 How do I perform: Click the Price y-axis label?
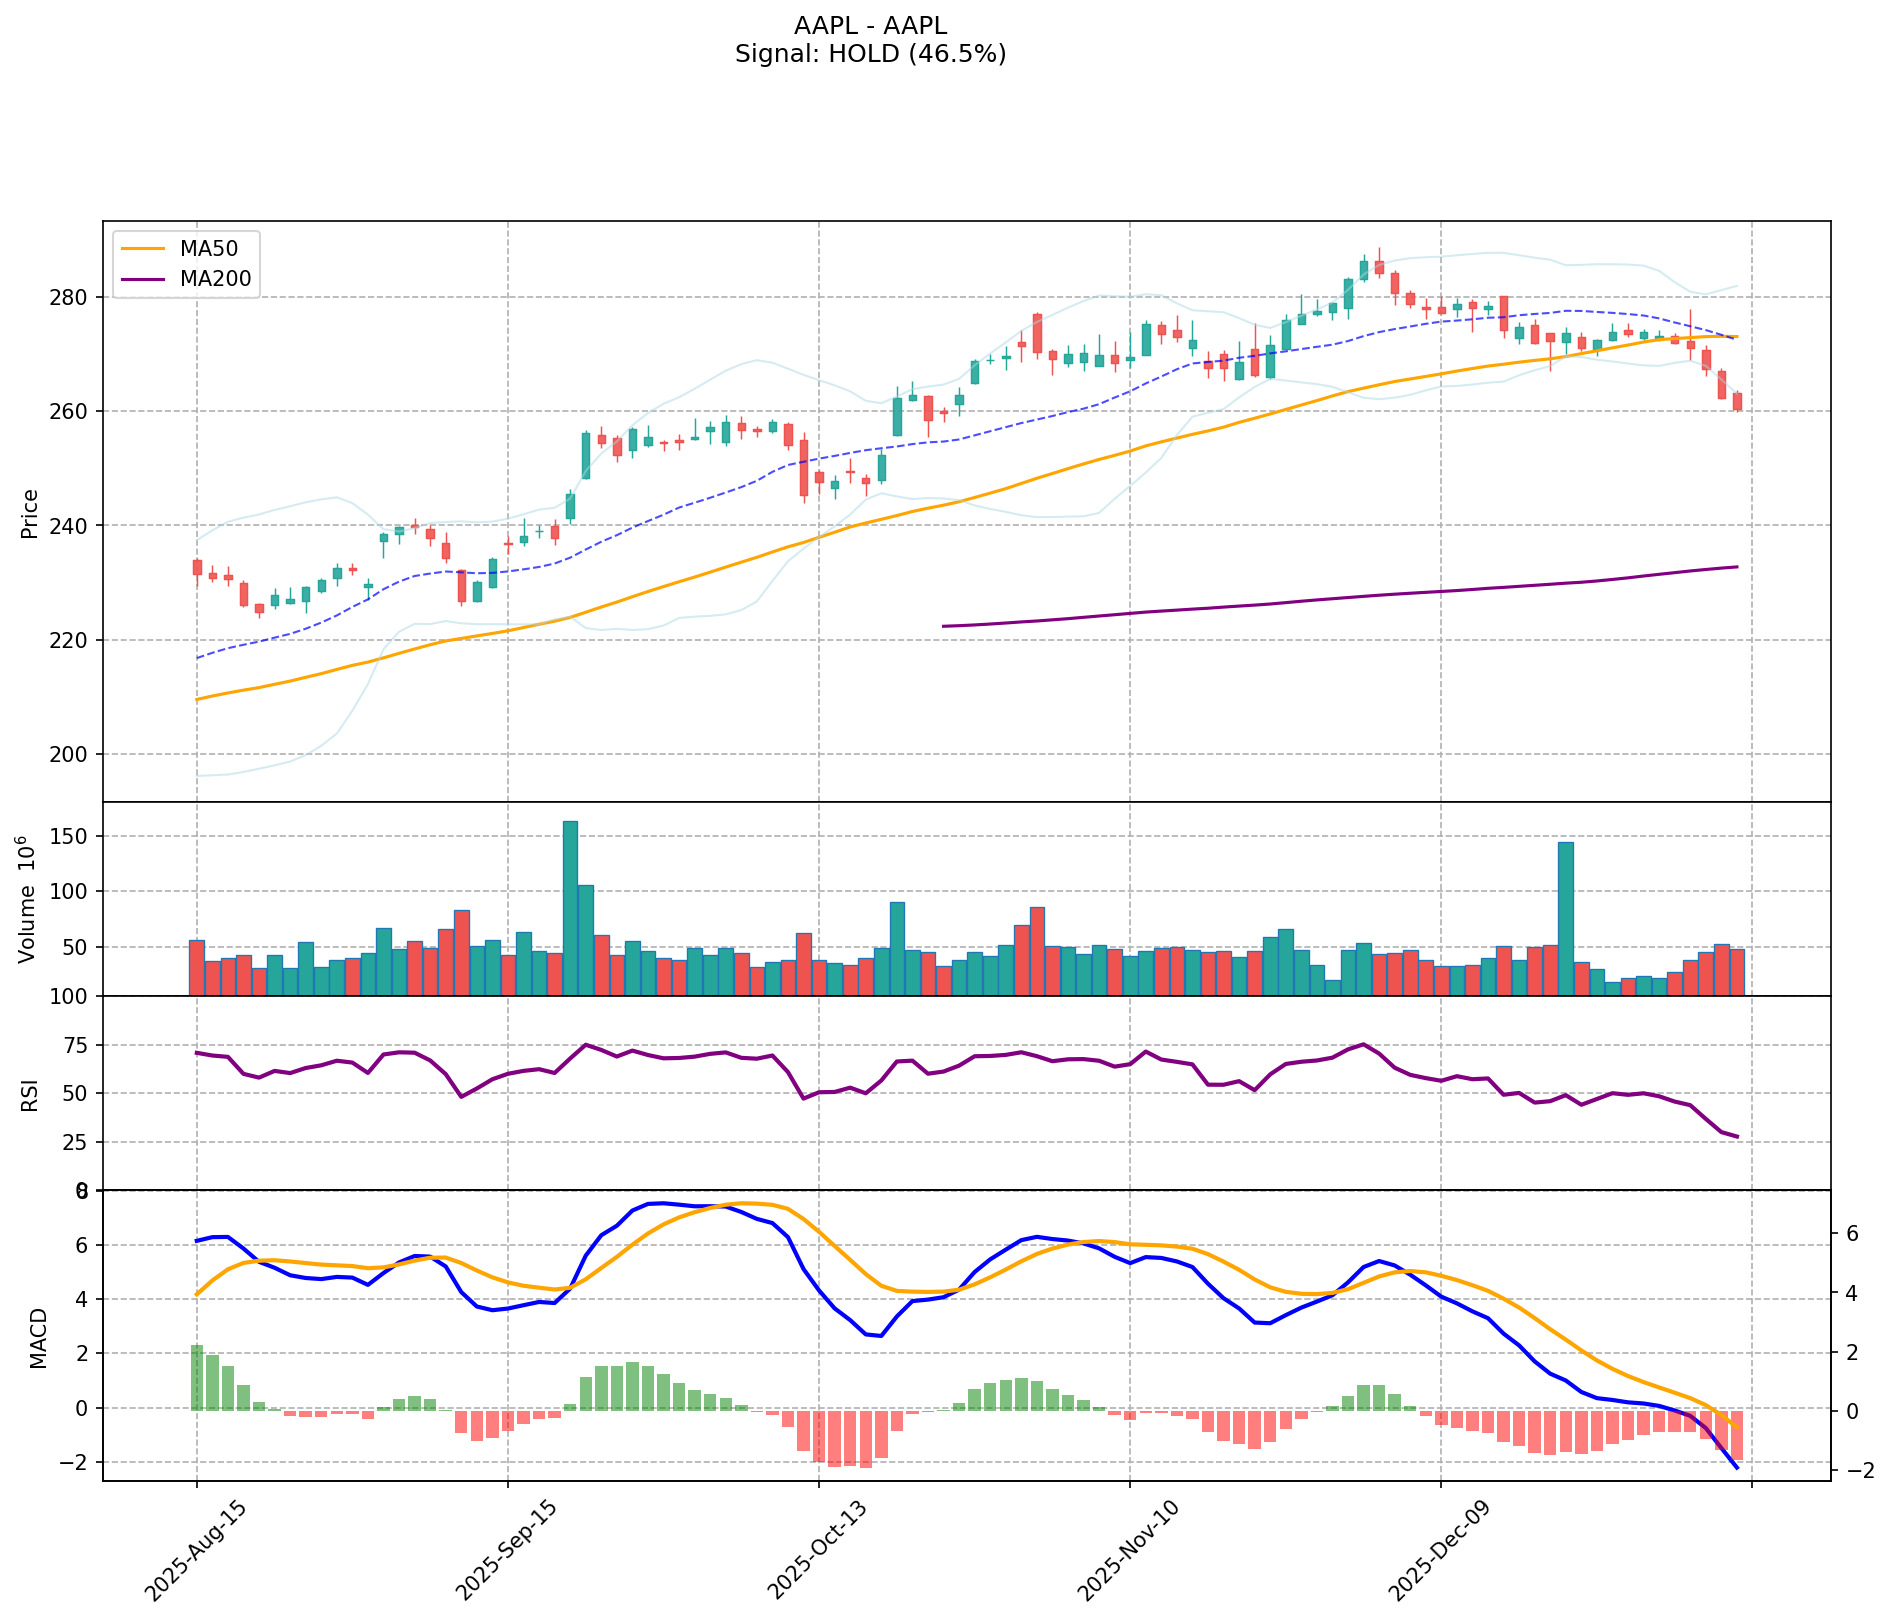pyautogui.click(x=30, y=513)
